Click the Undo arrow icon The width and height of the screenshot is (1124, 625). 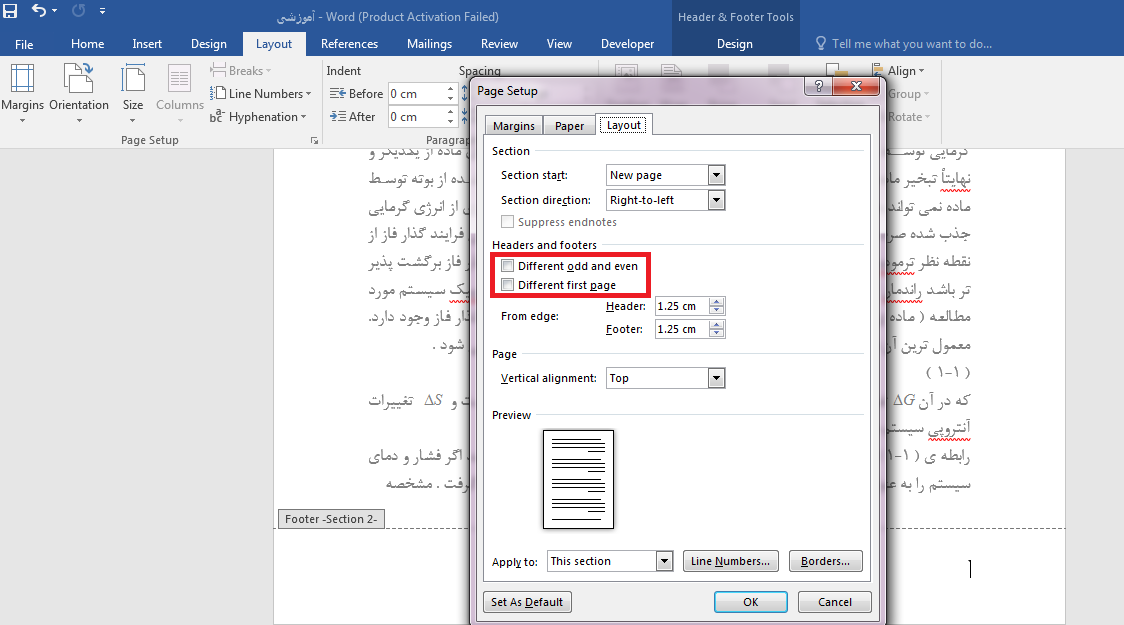(39, 11)
